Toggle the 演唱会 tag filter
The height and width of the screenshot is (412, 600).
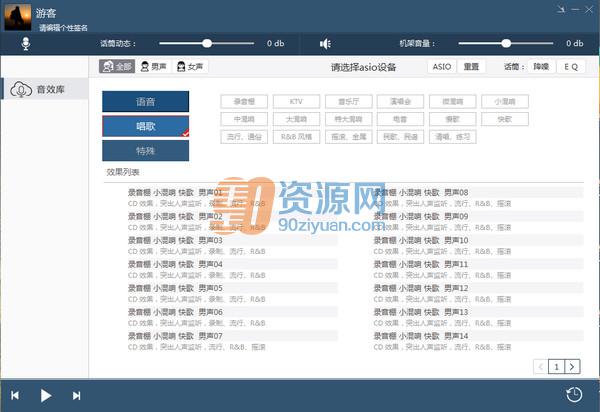point(400,101)
